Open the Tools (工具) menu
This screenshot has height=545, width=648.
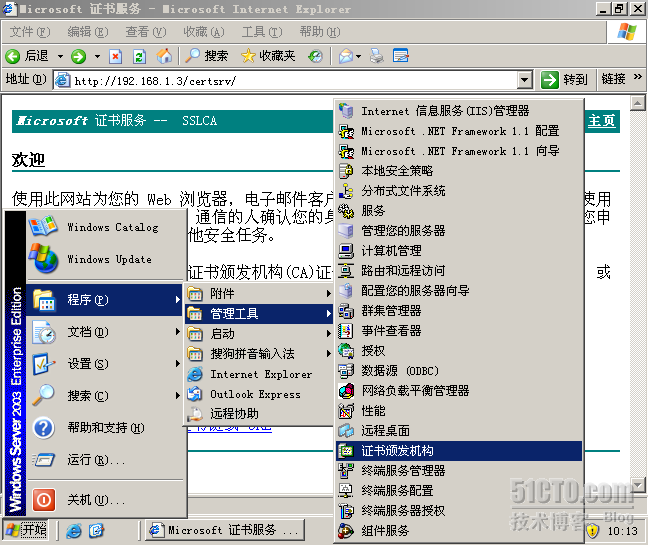point(262,32)
